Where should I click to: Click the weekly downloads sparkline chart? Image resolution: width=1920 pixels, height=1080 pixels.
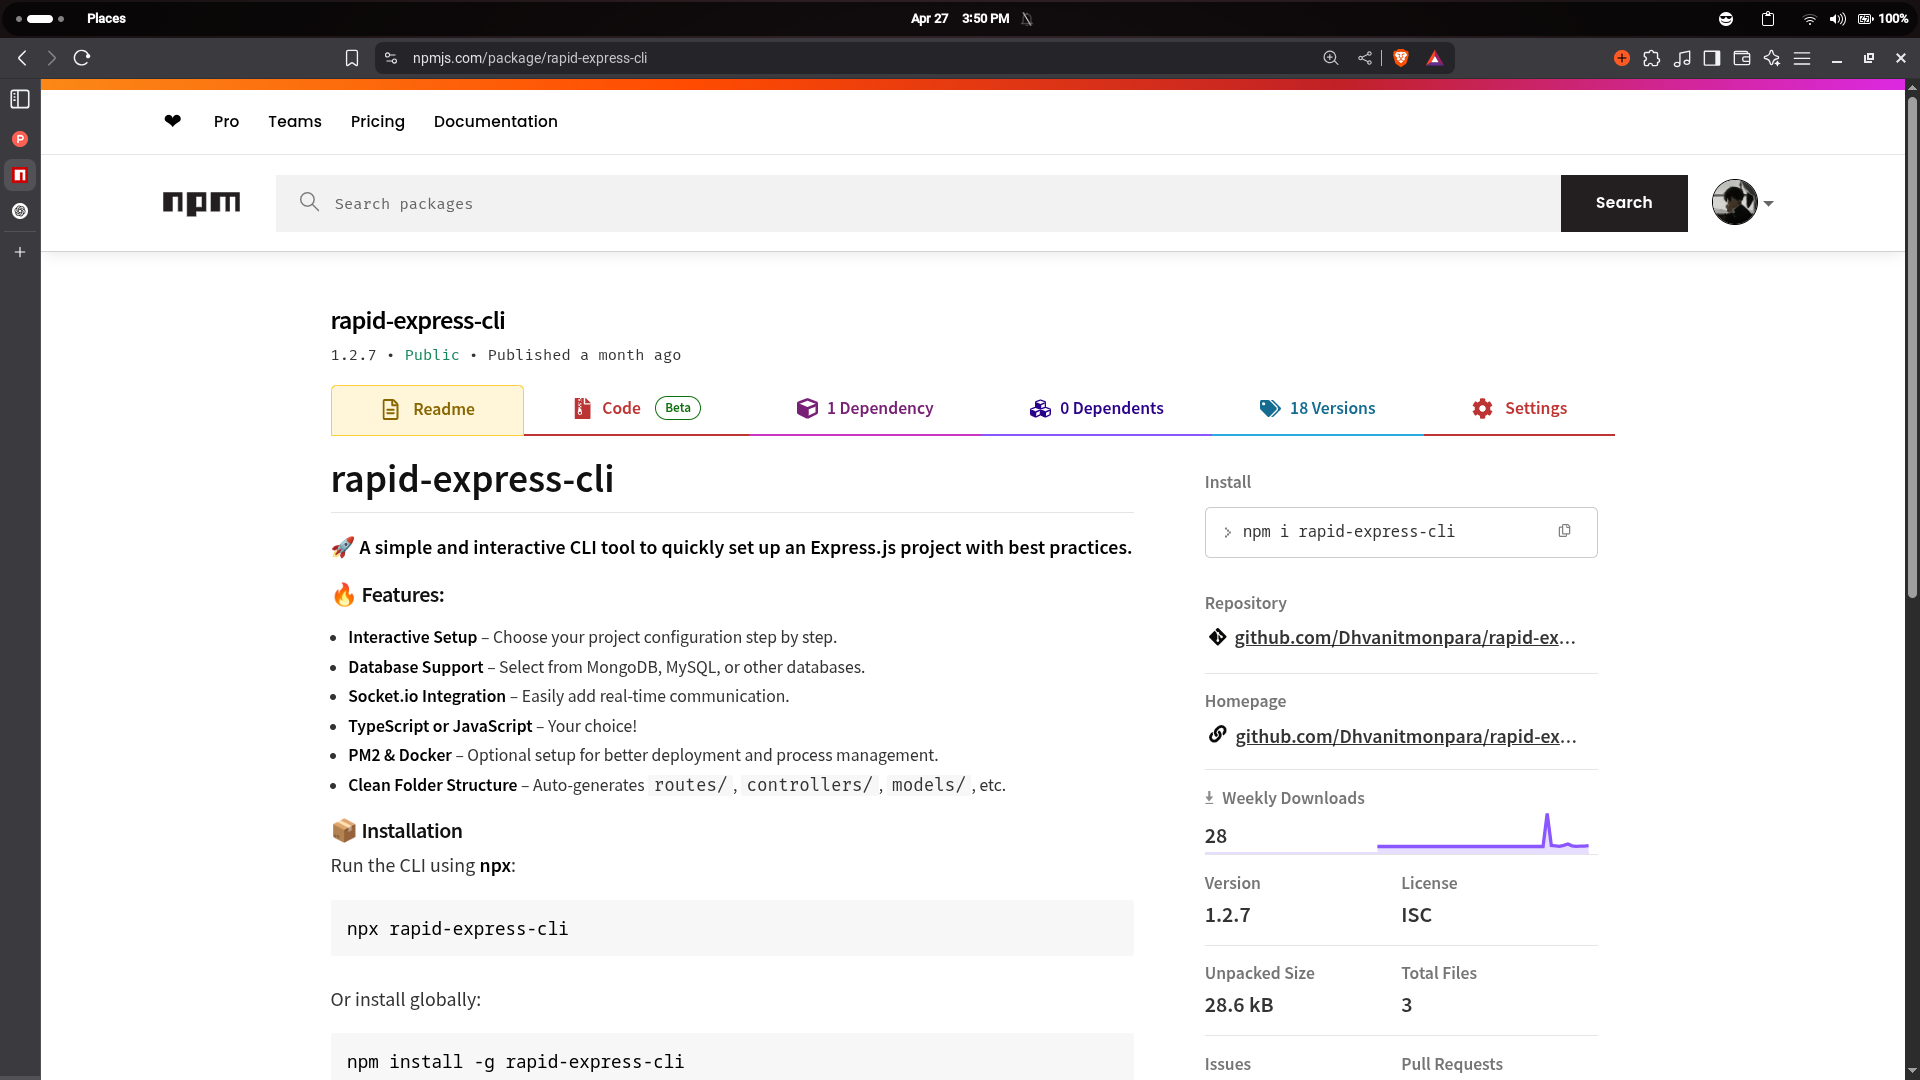pyautogui.click(x=1483, y=832)
